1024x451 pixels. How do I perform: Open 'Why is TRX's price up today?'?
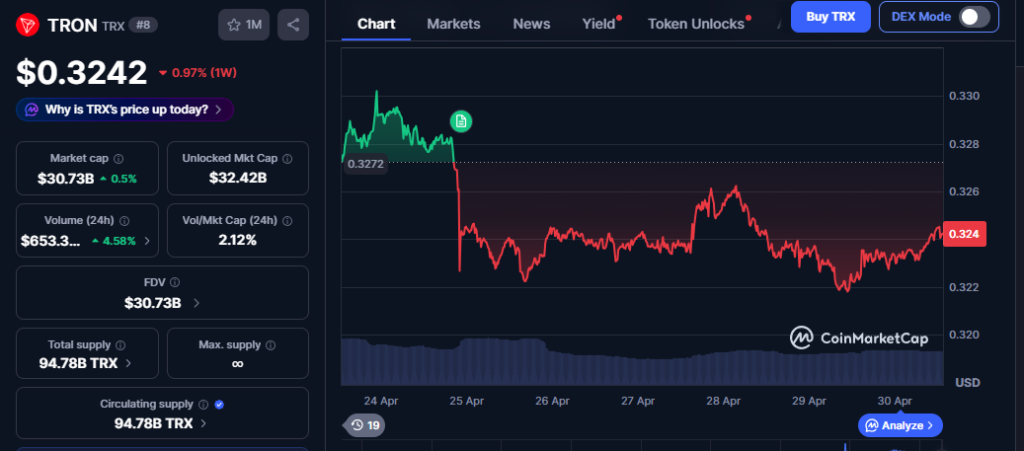pos(125,109)
